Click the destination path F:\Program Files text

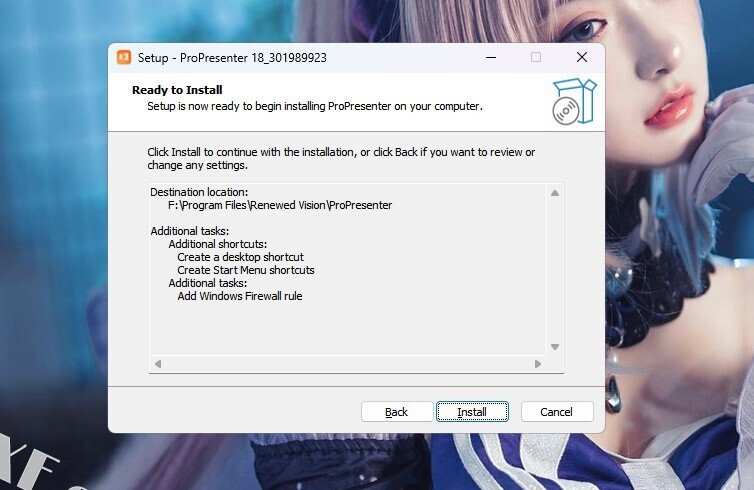(280, 205)
